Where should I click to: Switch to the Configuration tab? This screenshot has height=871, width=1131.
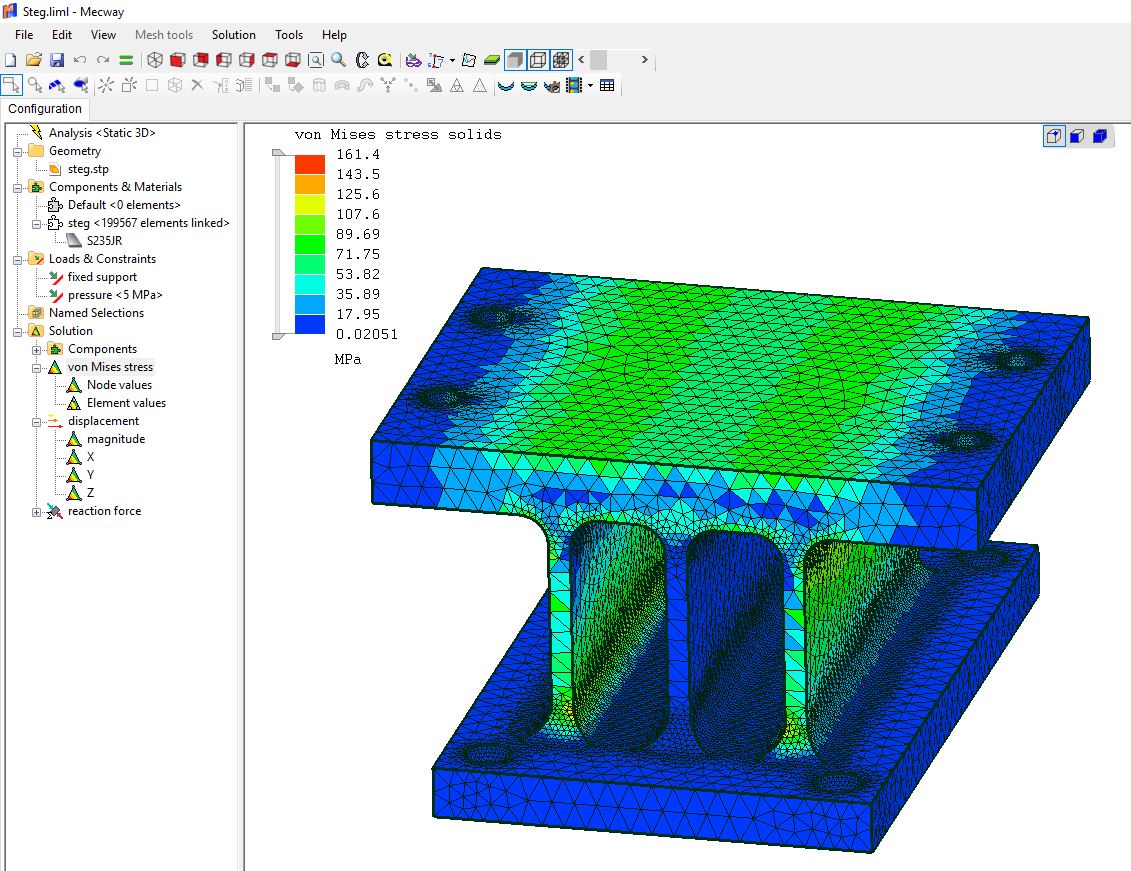coord(45,109)
